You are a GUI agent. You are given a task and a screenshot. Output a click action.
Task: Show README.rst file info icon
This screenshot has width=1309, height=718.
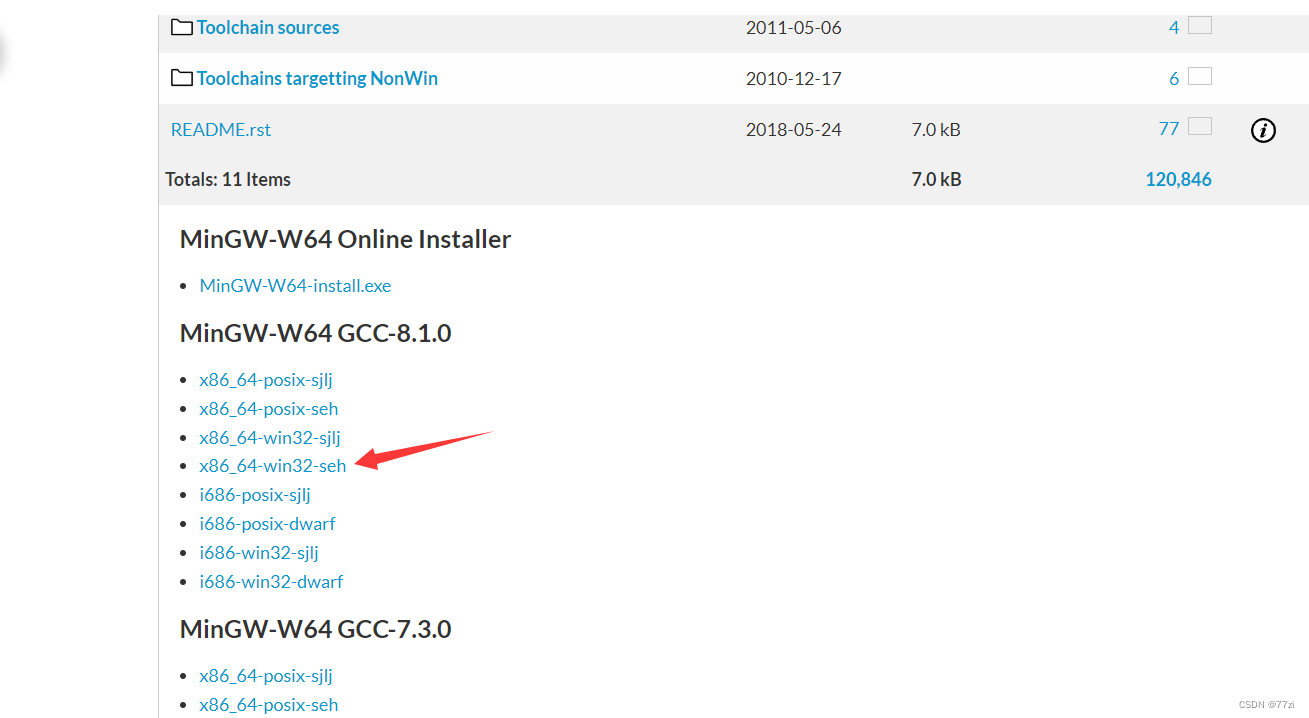point(1263,130)
